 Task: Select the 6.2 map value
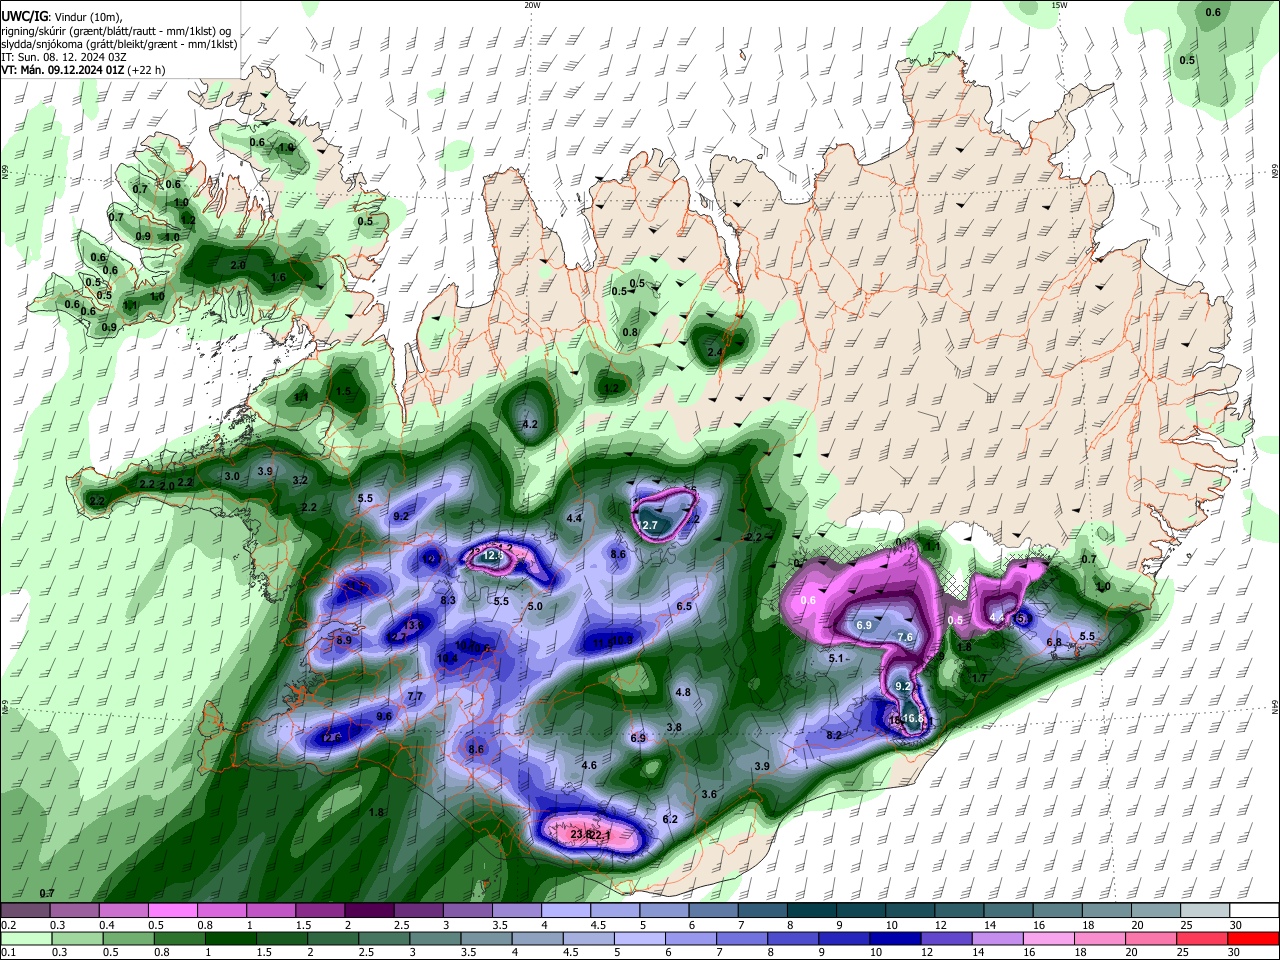click(670, 819)
